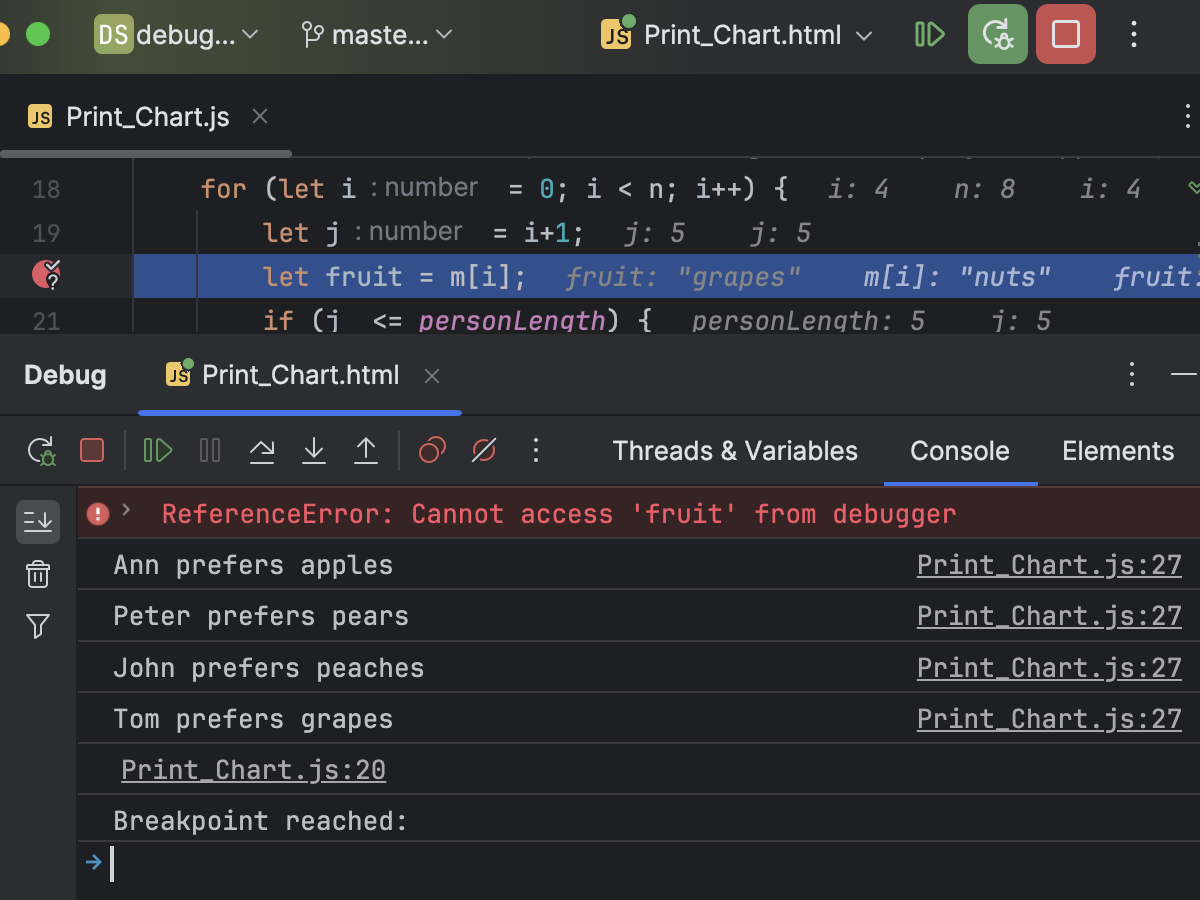Screen dimensions: 1200x900
Task: Step into the function call
Action: click(314, 450)
